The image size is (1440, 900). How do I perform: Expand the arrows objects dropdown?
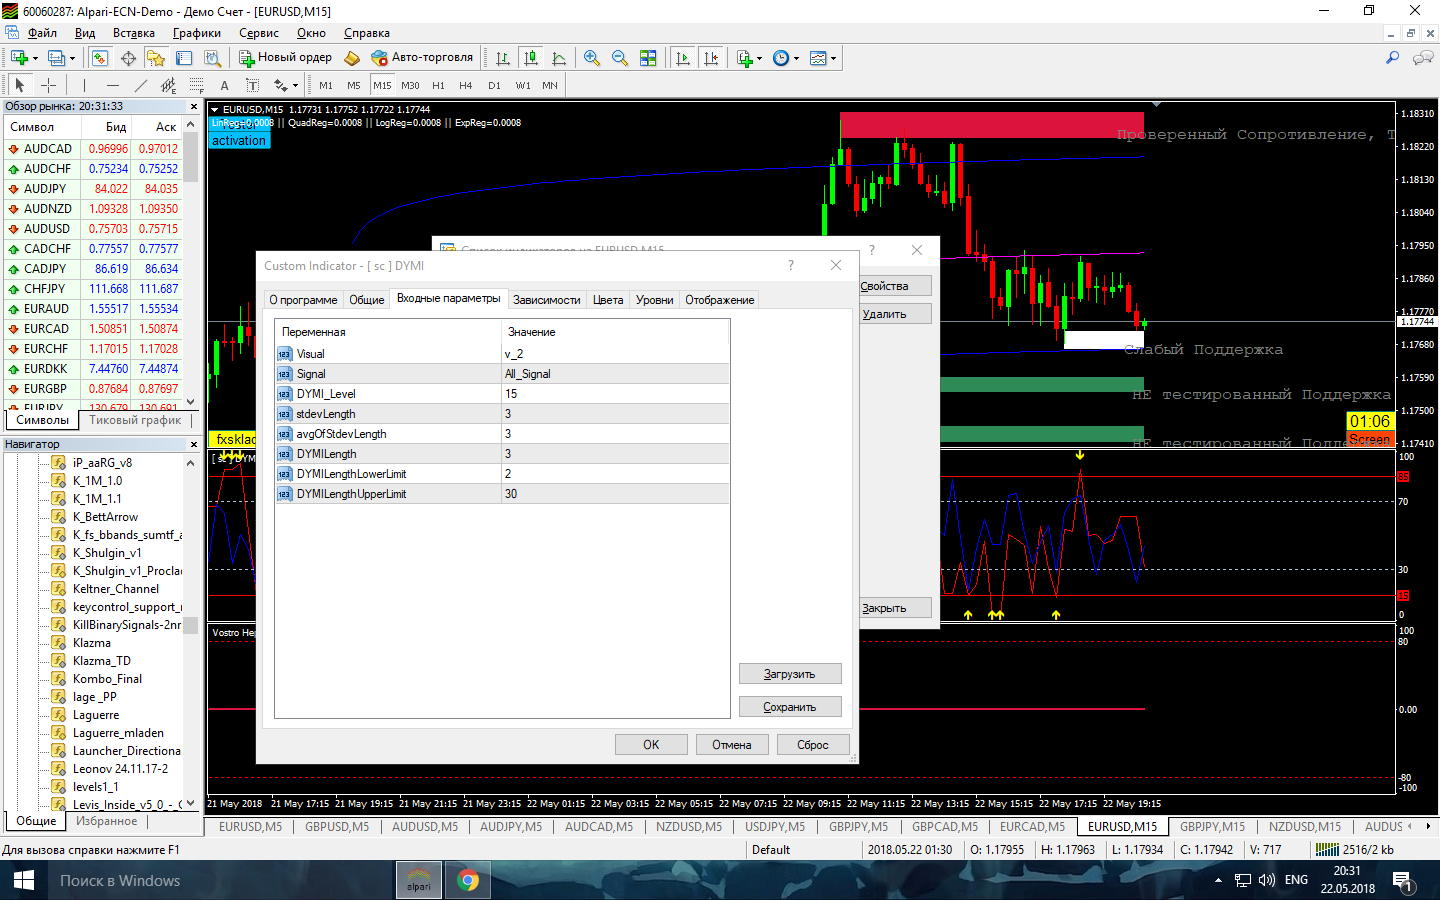point(295,85)
